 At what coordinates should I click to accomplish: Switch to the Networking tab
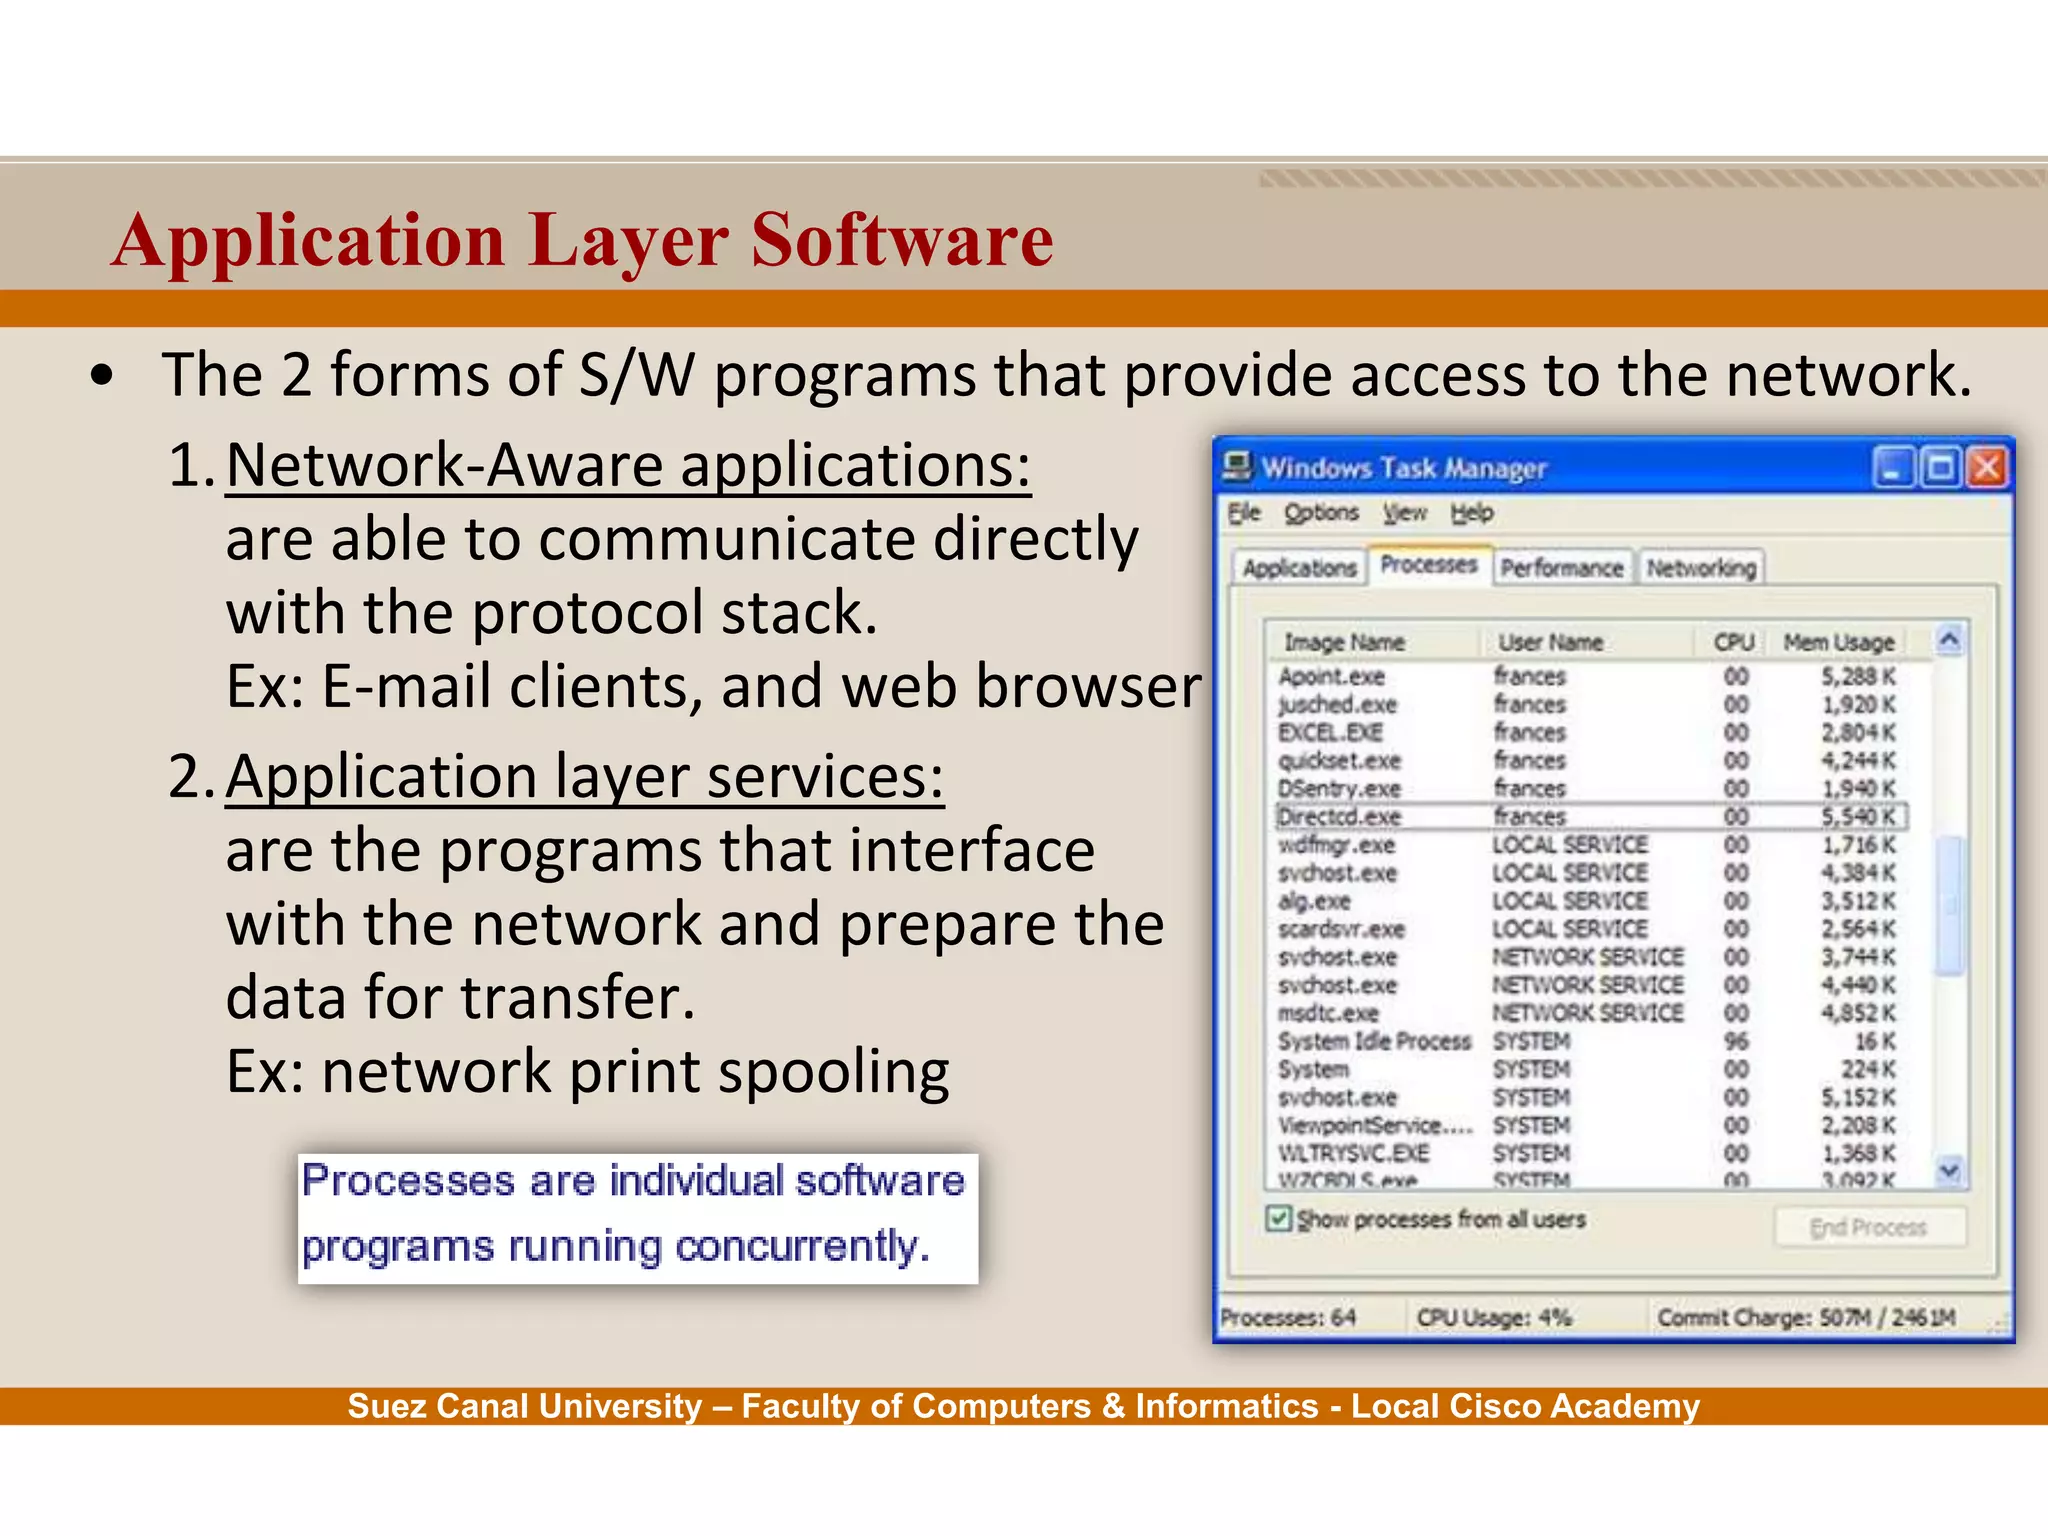click(1701, 568)
